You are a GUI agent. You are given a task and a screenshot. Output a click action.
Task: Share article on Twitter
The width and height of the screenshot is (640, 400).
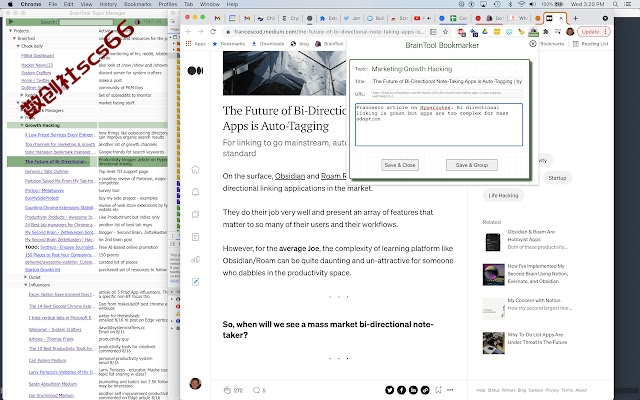(x=389, y=390)
